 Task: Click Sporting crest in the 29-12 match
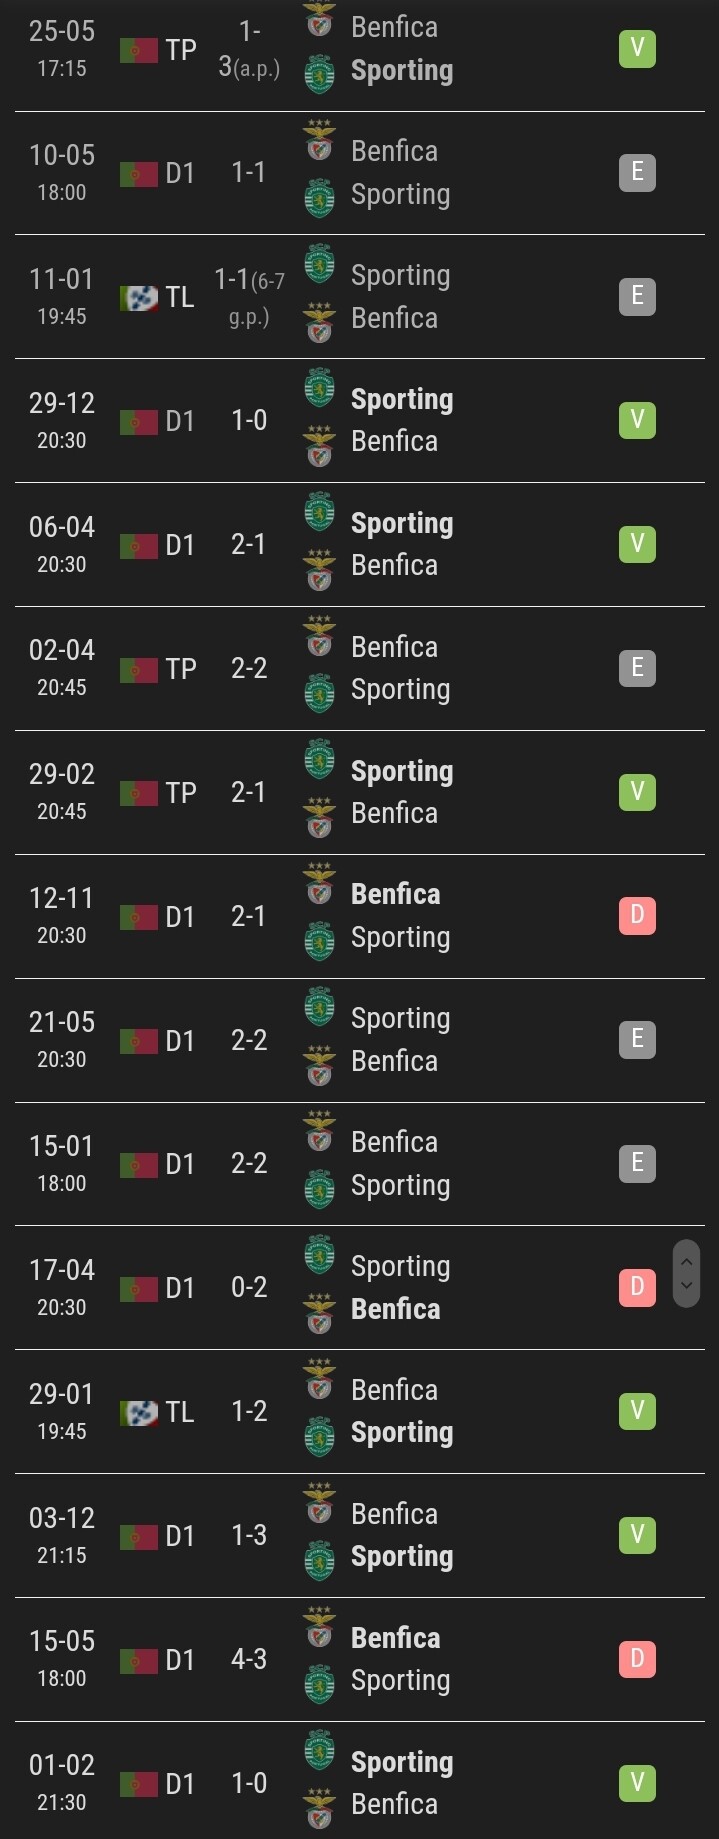click(x=319, y=388)
